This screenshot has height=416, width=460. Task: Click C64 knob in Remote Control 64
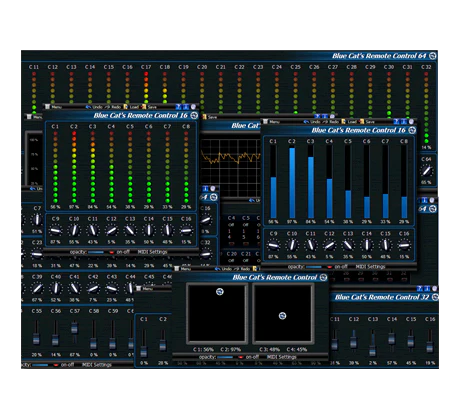tap(426, 171)
